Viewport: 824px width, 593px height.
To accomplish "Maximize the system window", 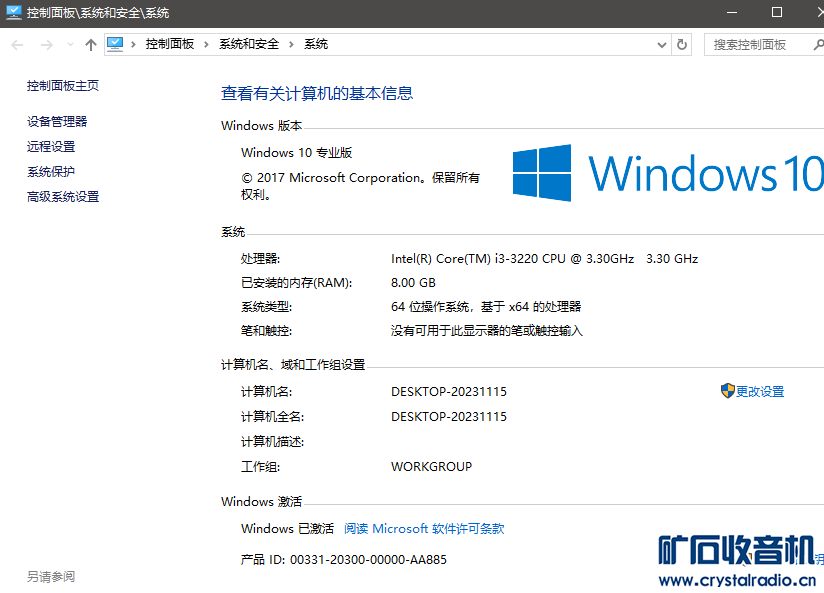I will (x=777, y=13).
